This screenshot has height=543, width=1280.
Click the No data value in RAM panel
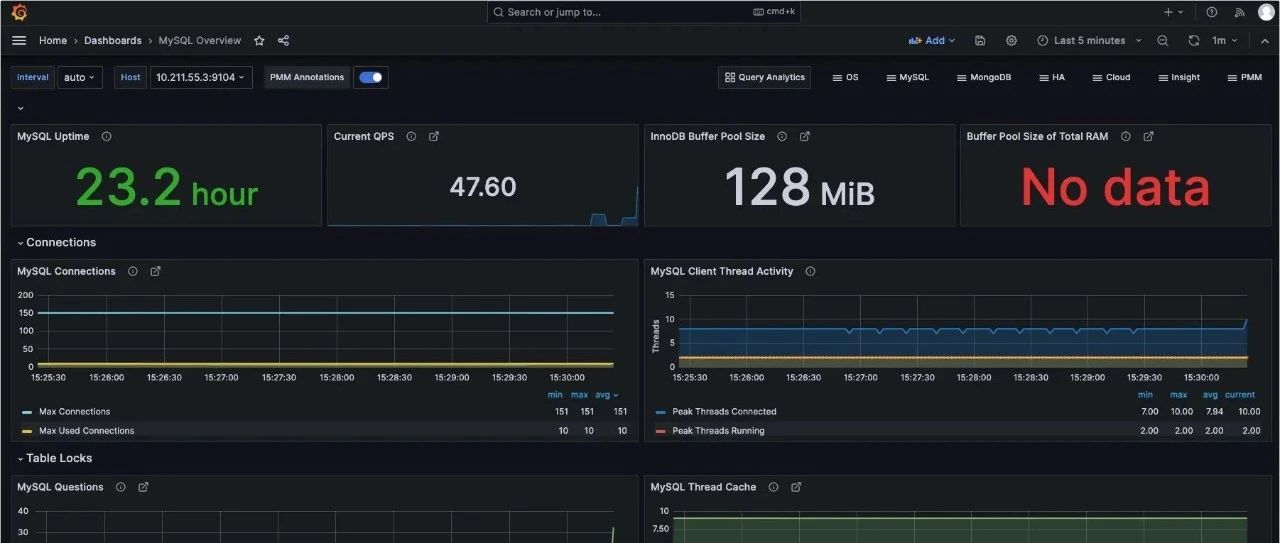pos(1115,187)
